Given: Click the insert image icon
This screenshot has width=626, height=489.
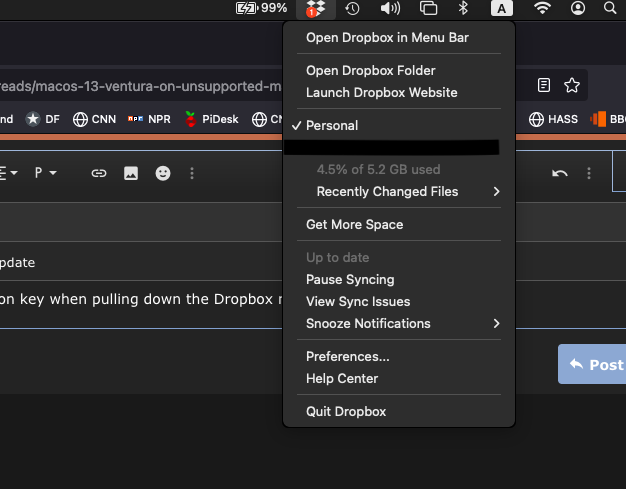Looking at the screenshot, I should pyautogui.click(x=130, y=173).
